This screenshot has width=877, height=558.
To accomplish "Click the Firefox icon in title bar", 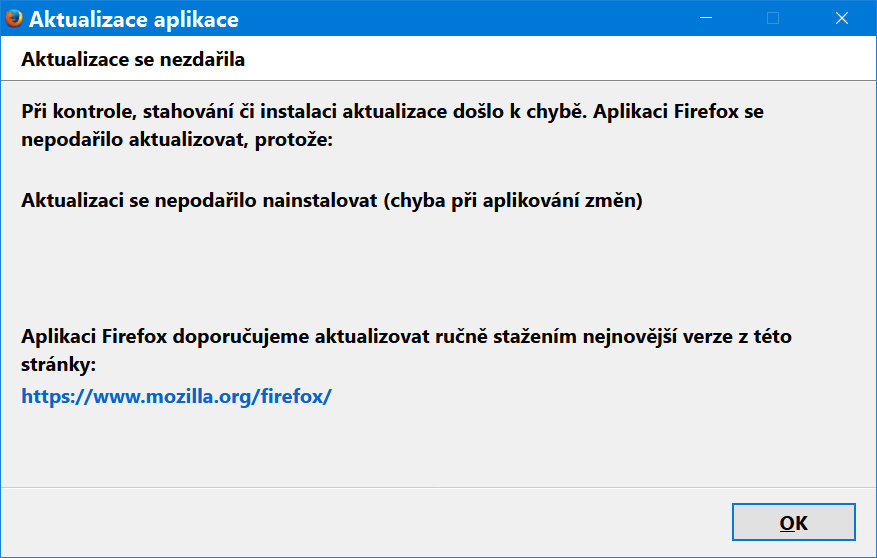I will point(14,19).
